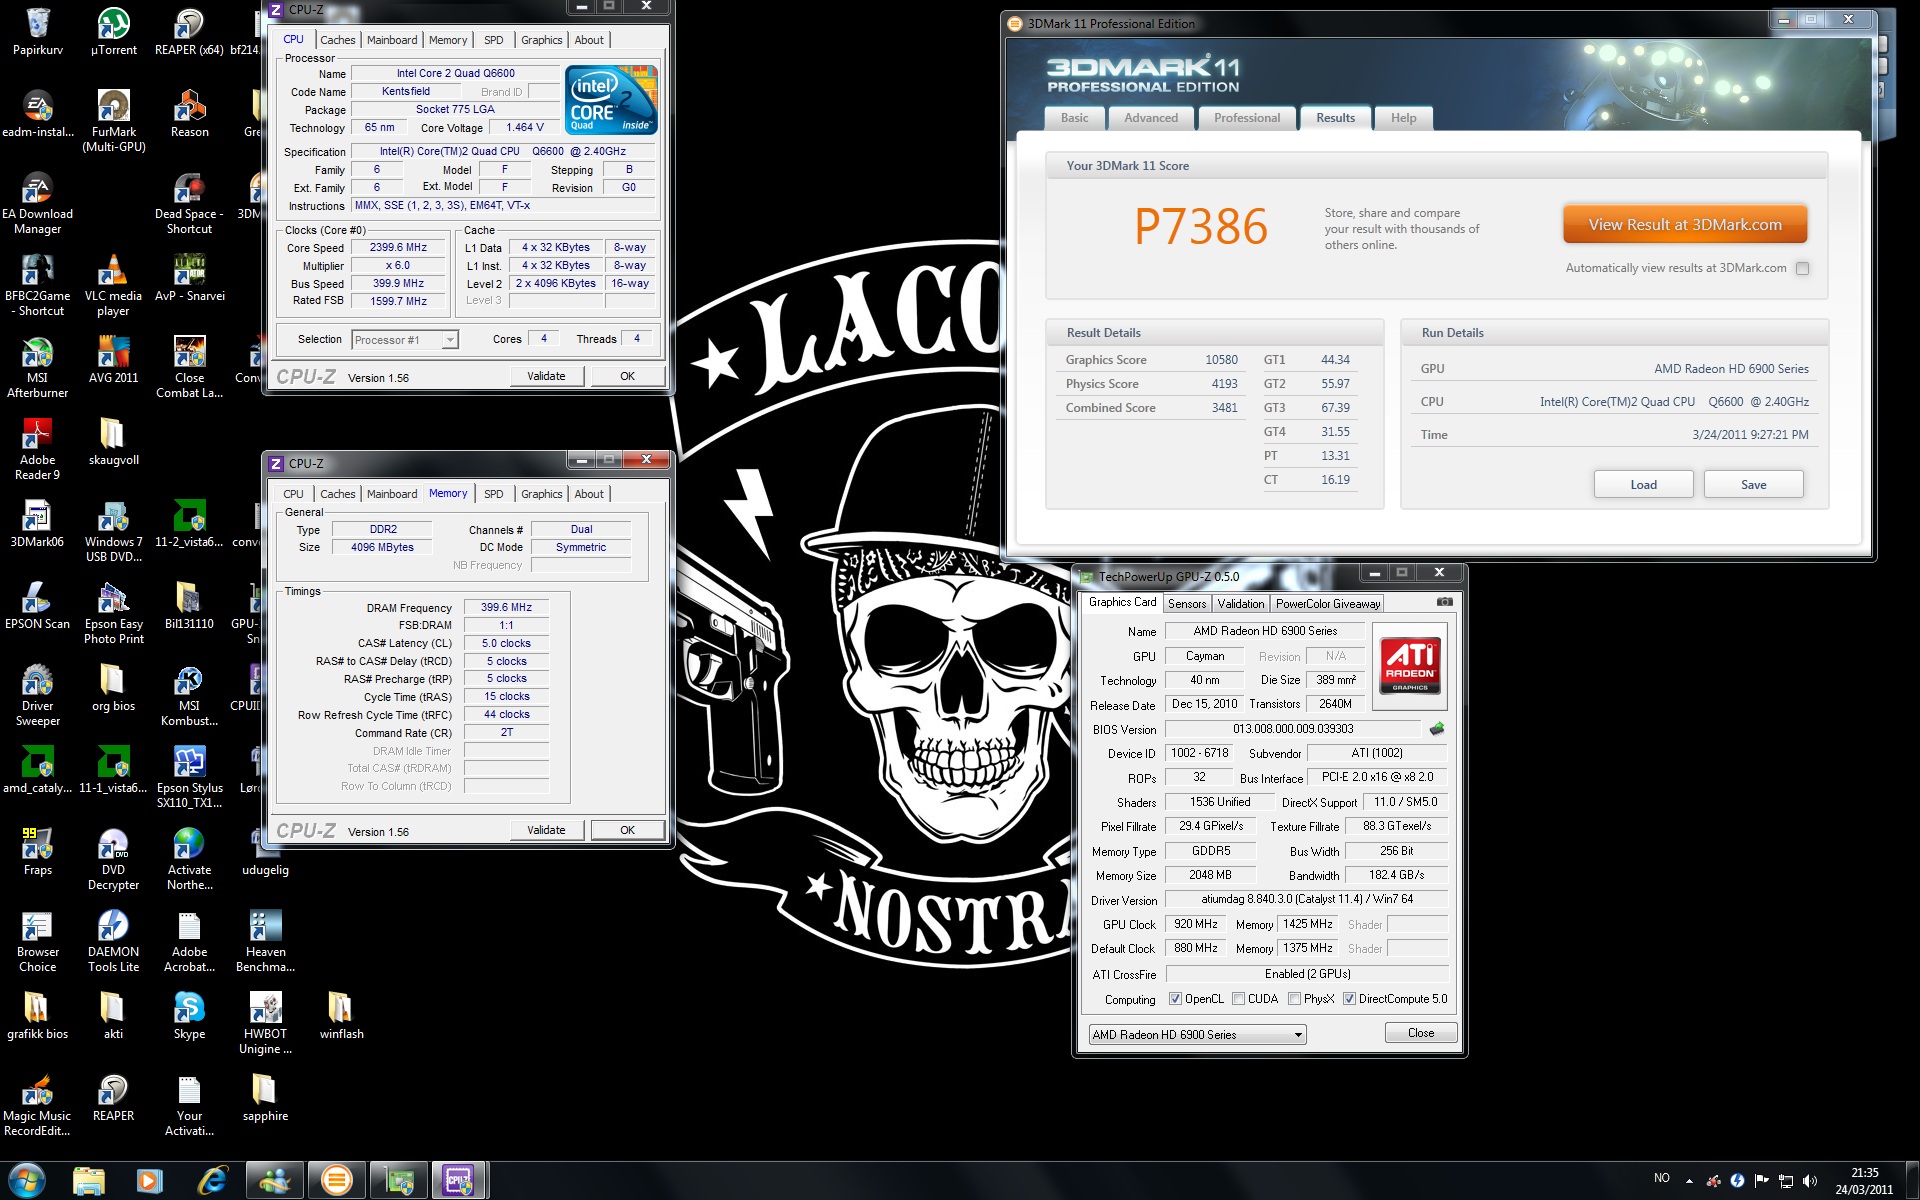
Task: Open the Fraps desktop icon
Action: point(37,852)
